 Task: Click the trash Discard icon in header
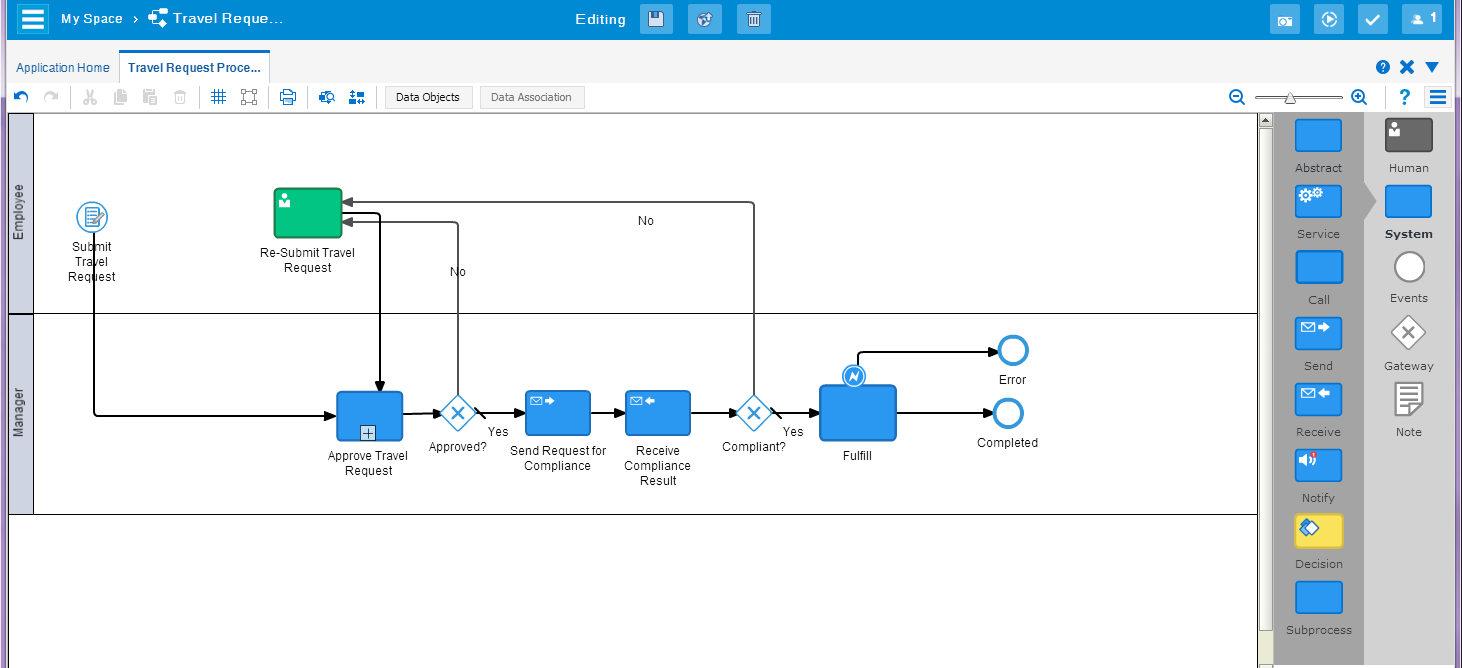754,20
